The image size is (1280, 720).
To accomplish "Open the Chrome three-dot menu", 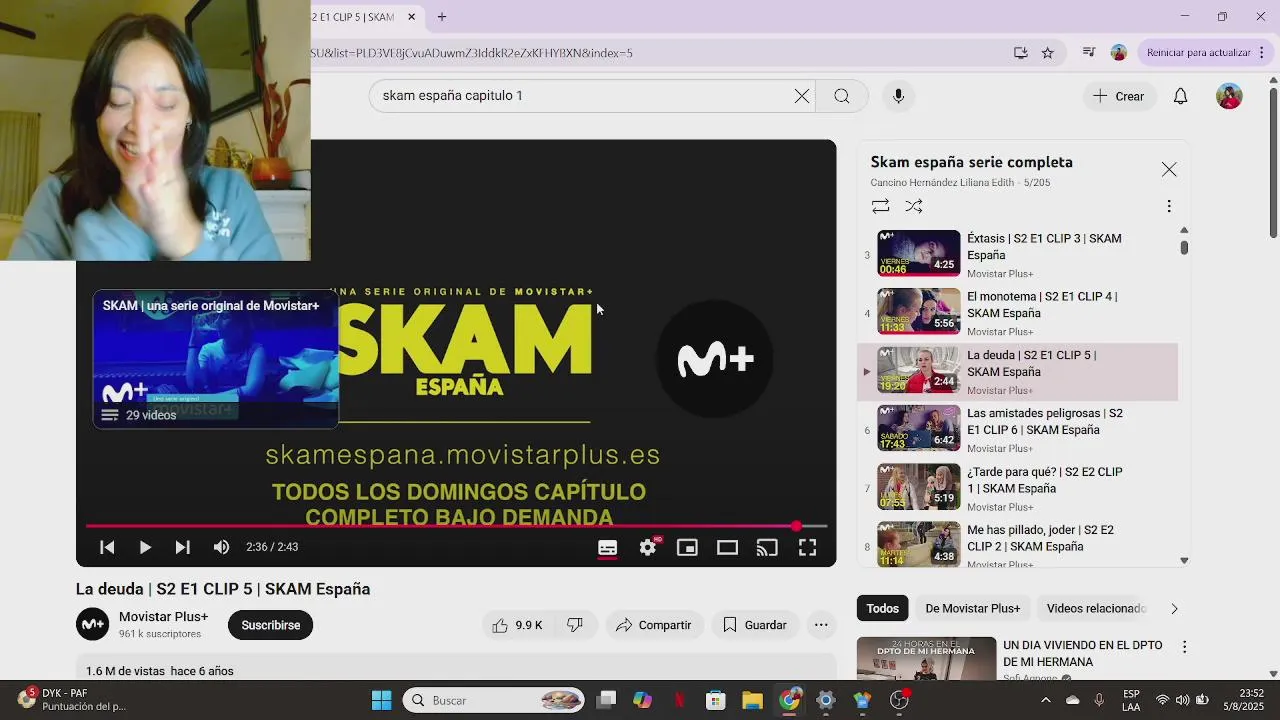I will pyautogui.click(x=1264, y=53).
